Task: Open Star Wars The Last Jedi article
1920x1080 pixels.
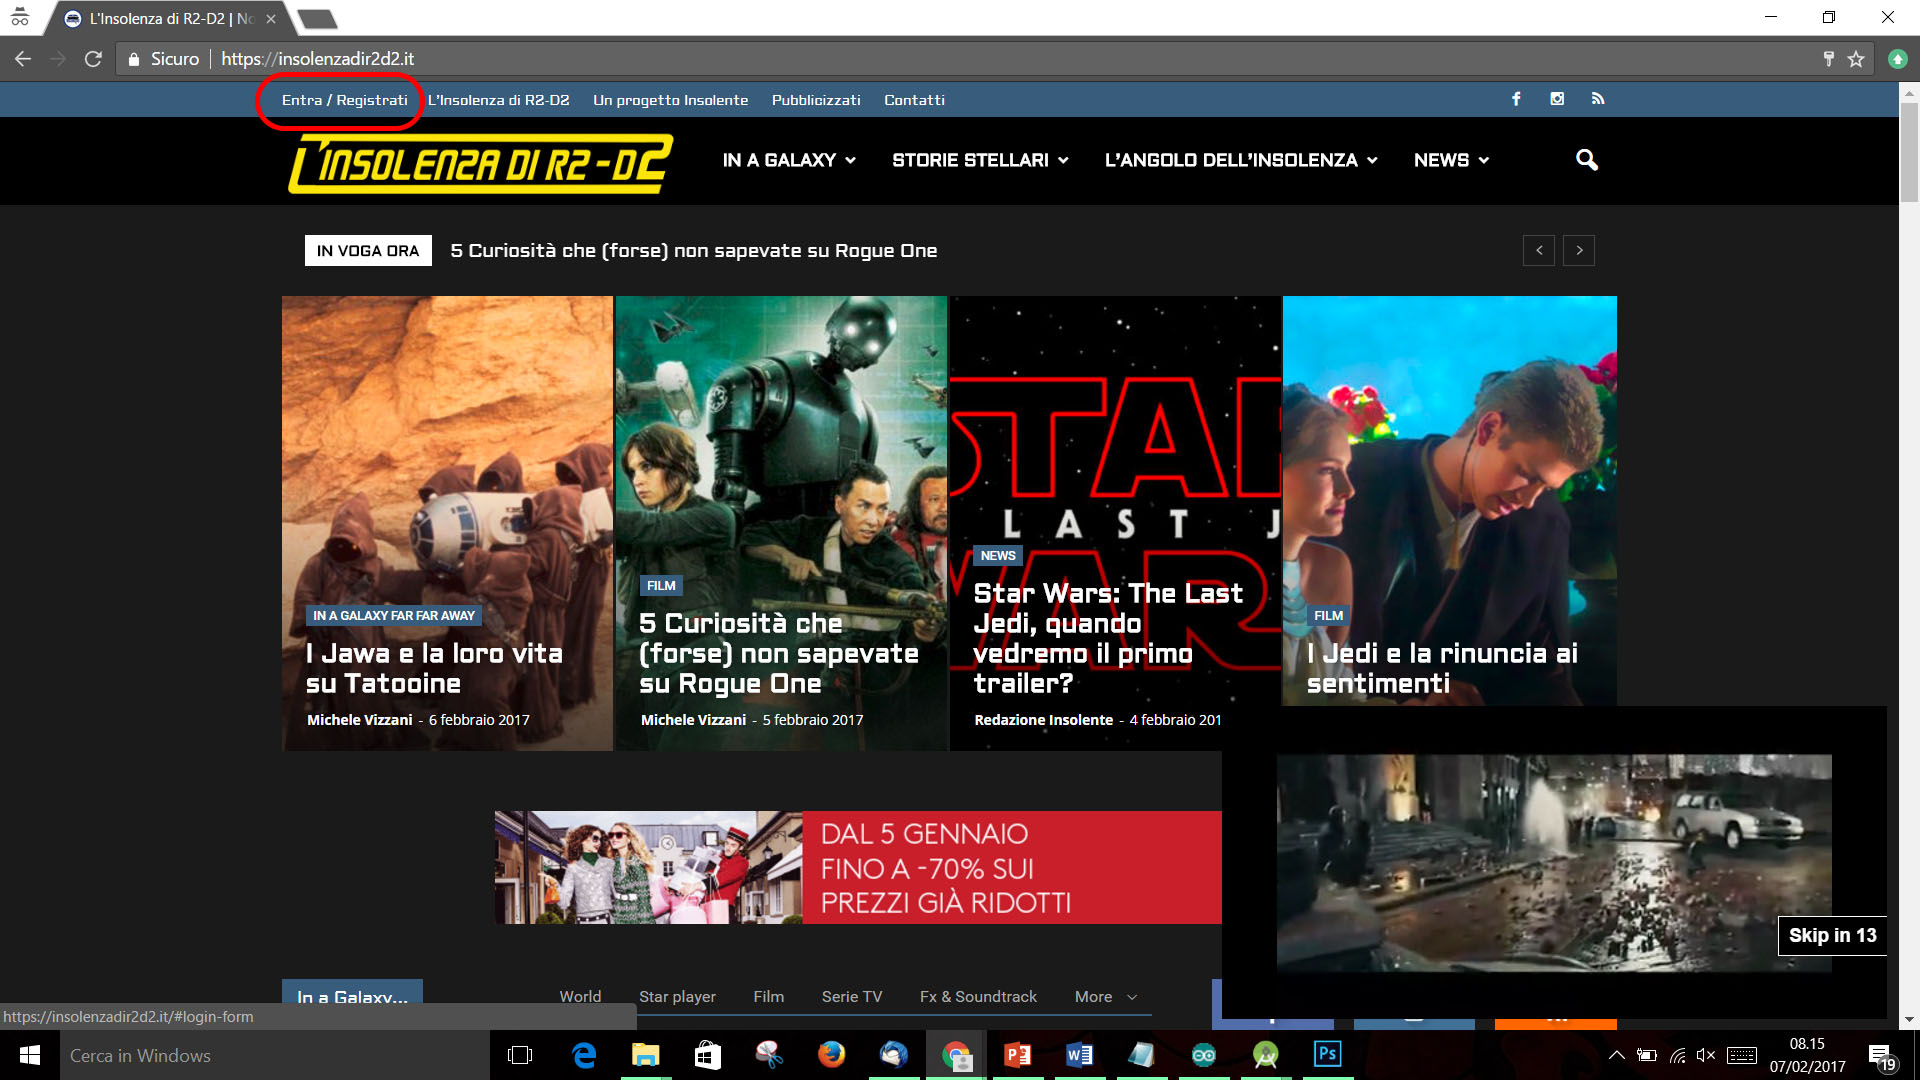Action: (x=1108, y=638)
